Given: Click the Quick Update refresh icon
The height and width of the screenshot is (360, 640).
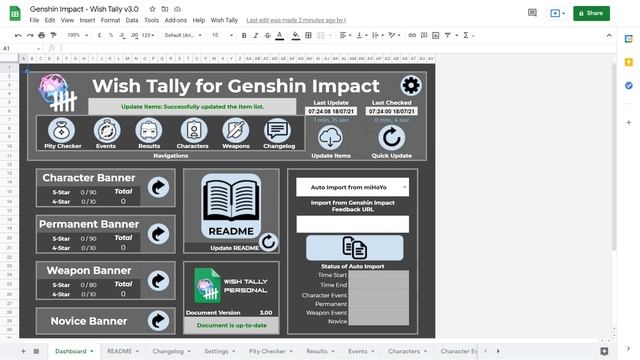Looking at the screenshot, I should coord(391,138).
